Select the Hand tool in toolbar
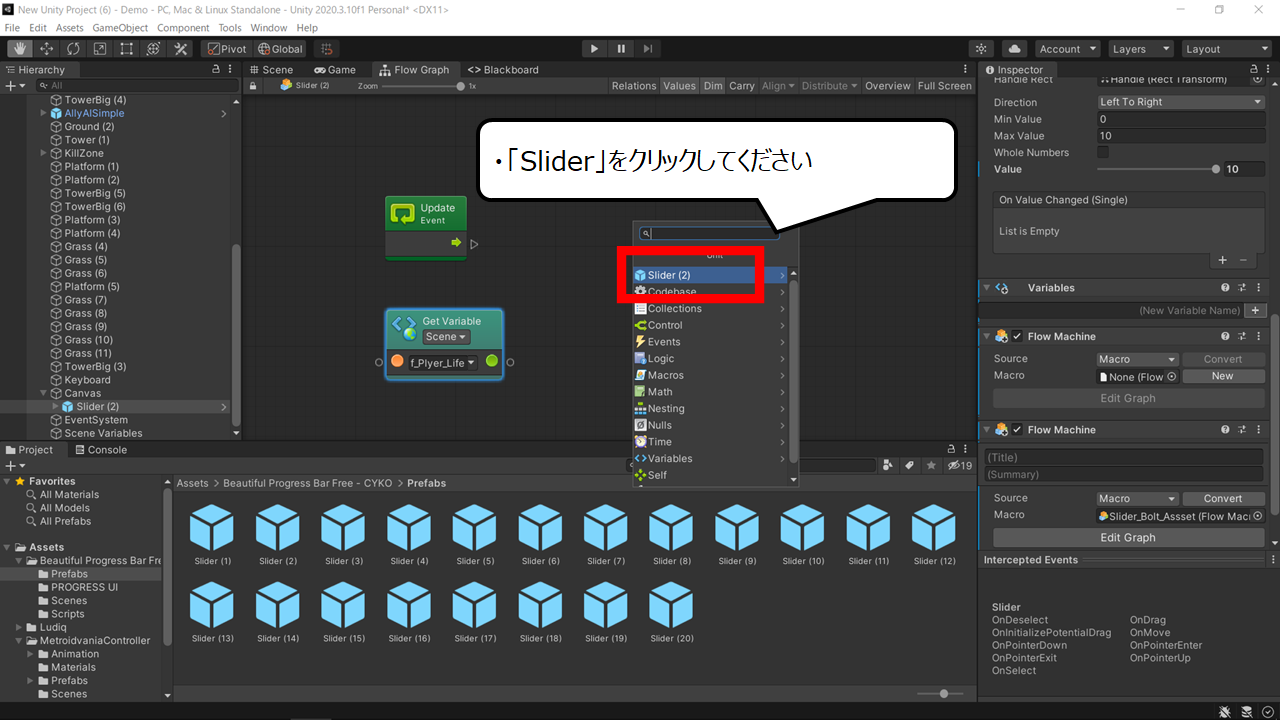Image resolution: width=1280 pixels, height=720 pixels. click(x=20, y=49)
